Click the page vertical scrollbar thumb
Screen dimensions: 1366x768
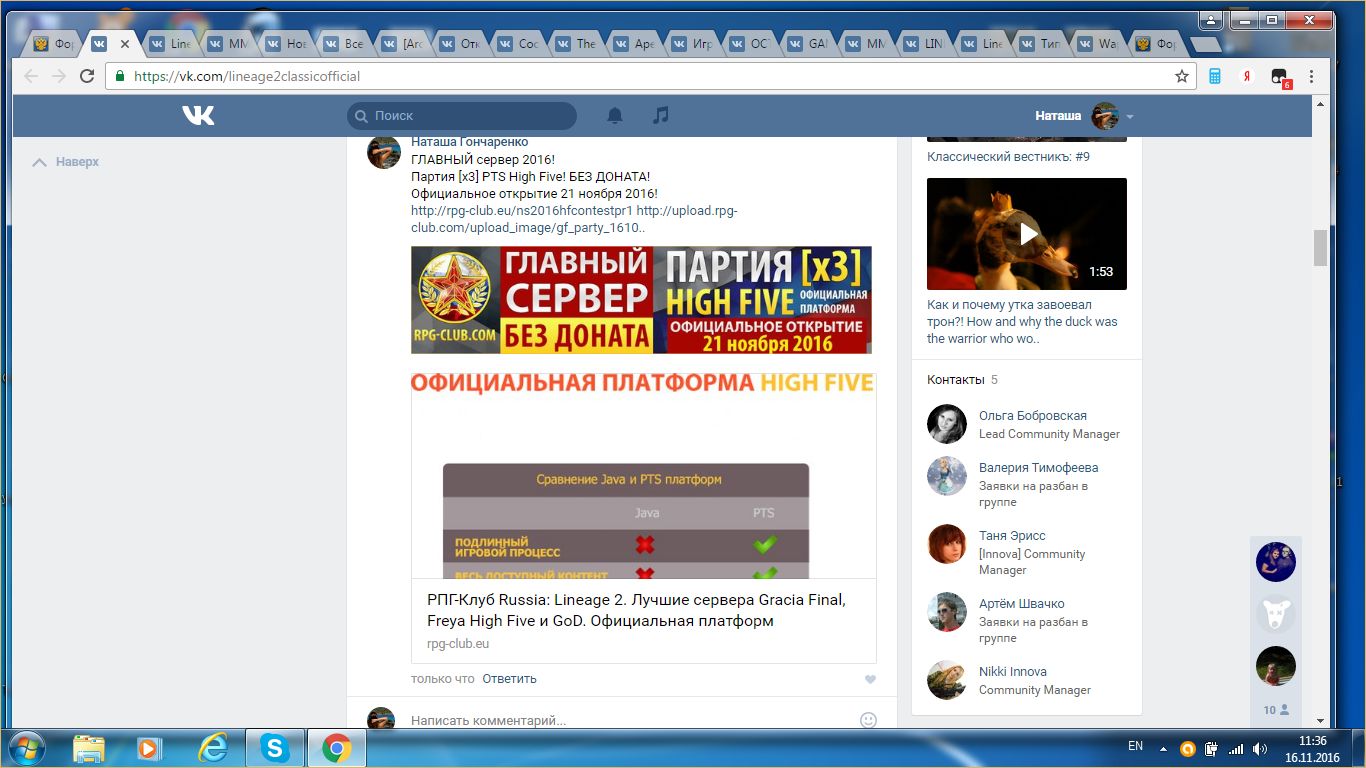[x=1320, y=247]
